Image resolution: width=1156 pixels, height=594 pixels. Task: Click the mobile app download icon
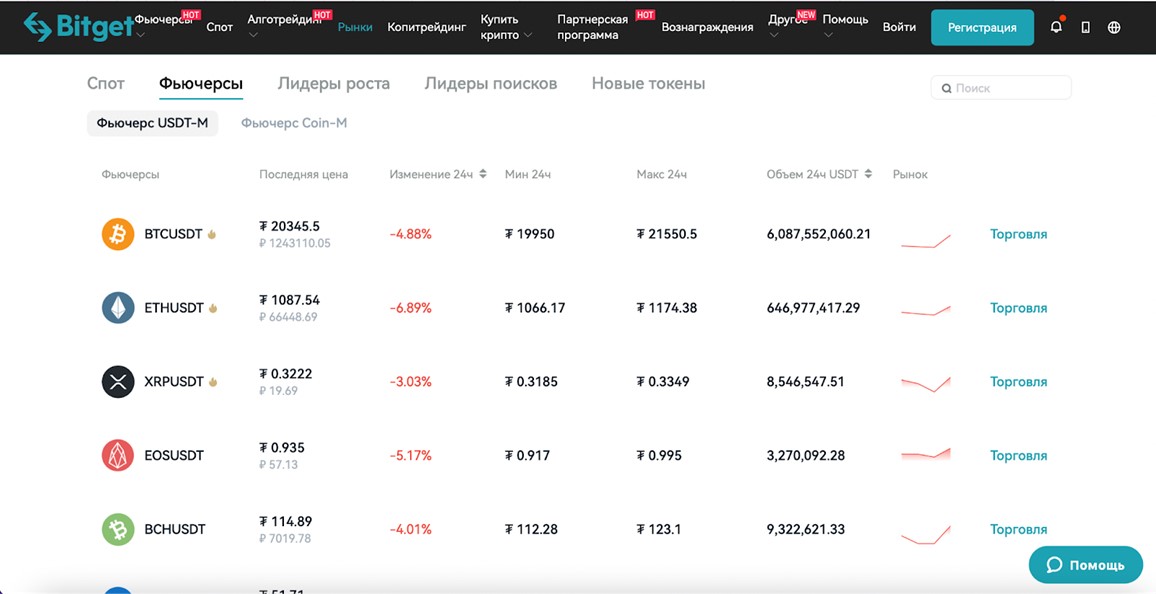click(1085, 27)
